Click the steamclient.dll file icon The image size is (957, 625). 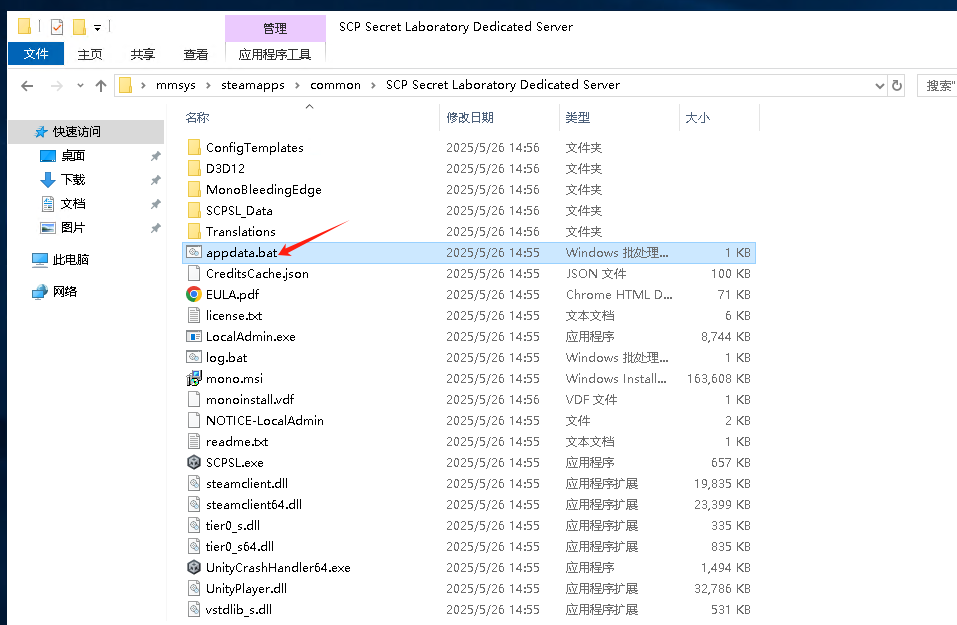(x=194, y=483)
